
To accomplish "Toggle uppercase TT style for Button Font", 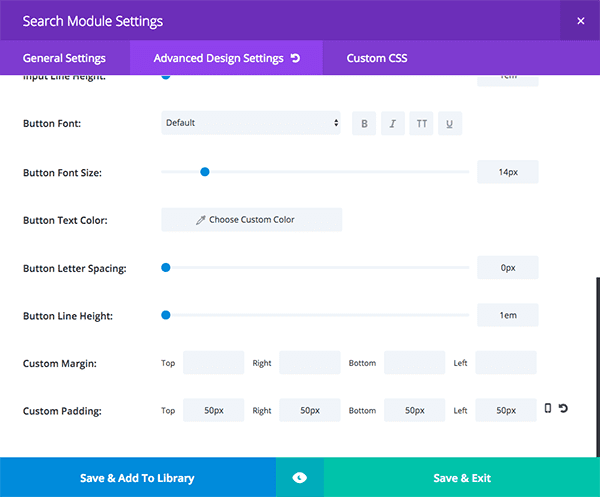I will click(421, 124).
